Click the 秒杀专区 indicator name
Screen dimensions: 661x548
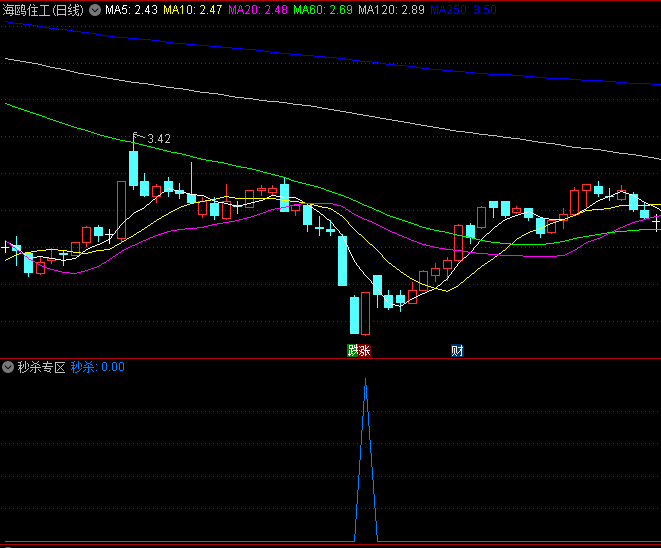[x=41, y=367]
